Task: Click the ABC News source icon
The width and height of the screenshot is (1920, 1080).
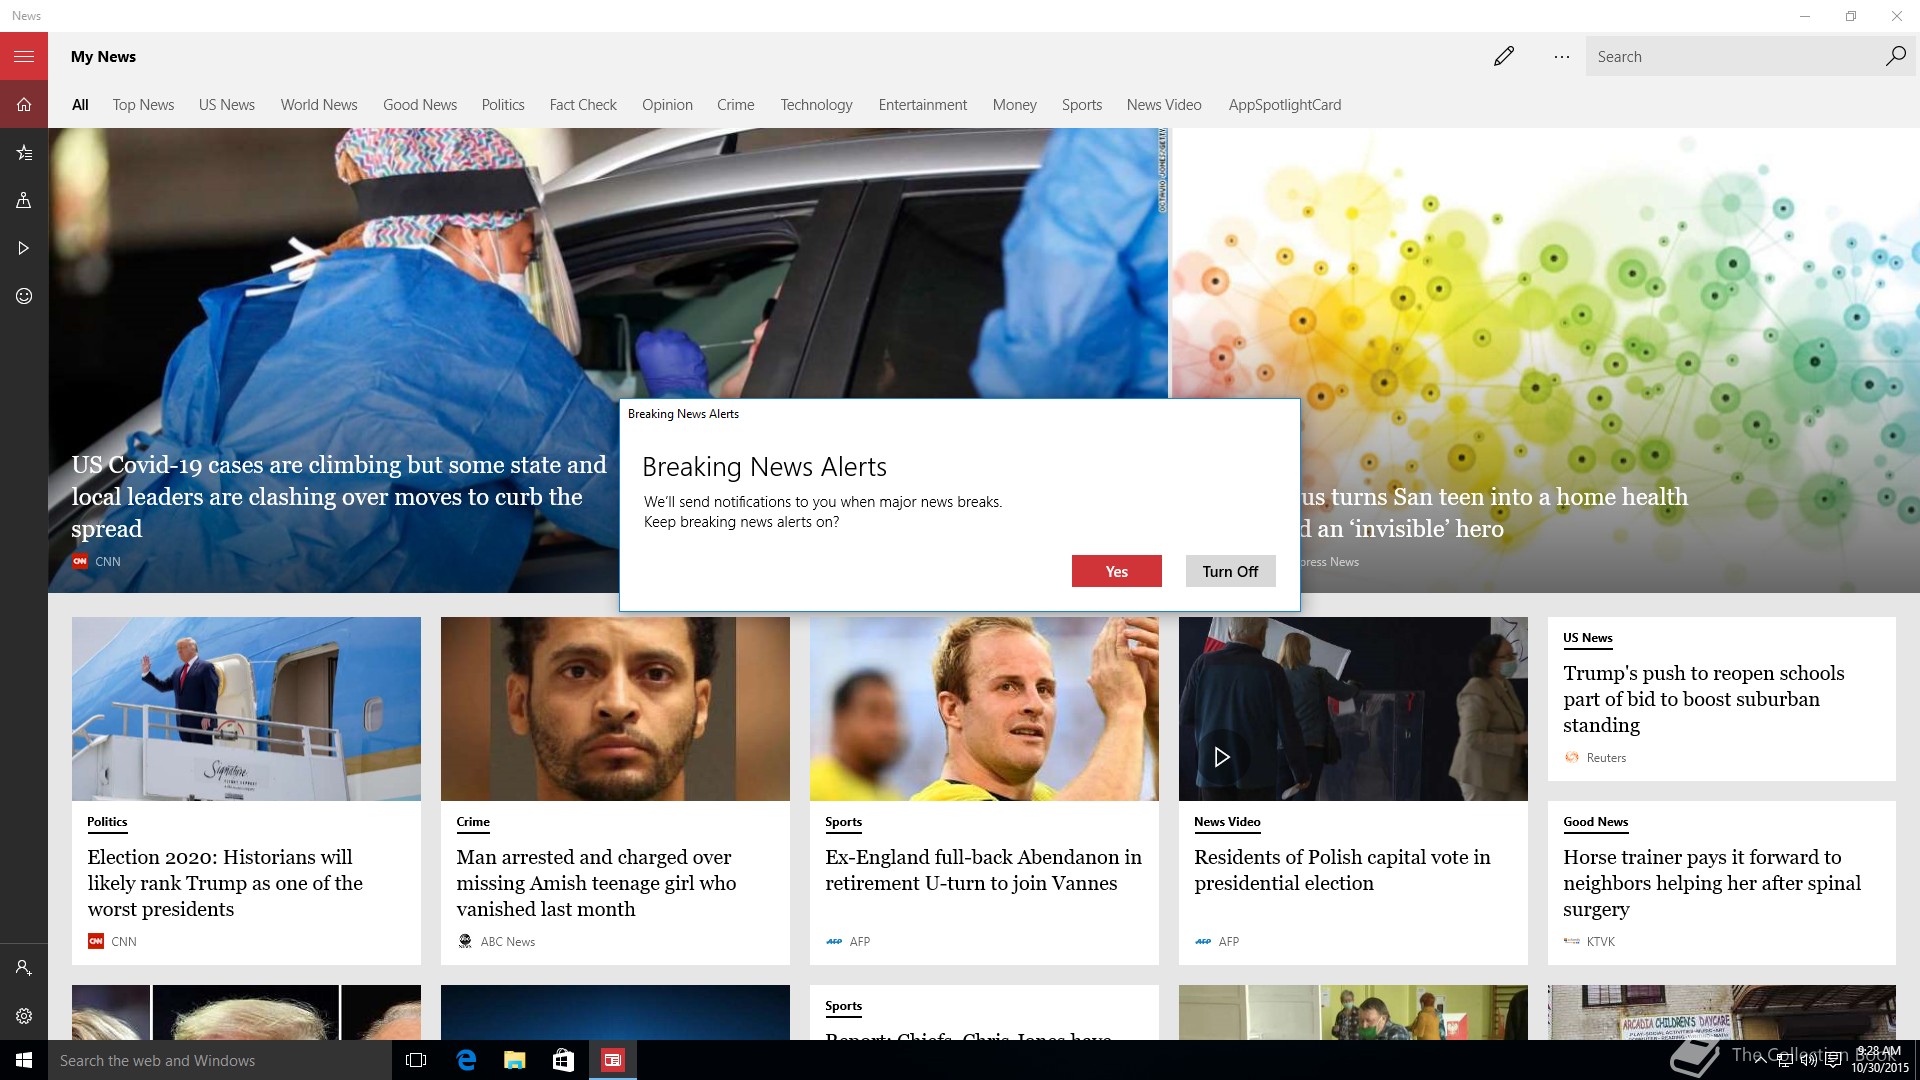Action: coord(465,941)
